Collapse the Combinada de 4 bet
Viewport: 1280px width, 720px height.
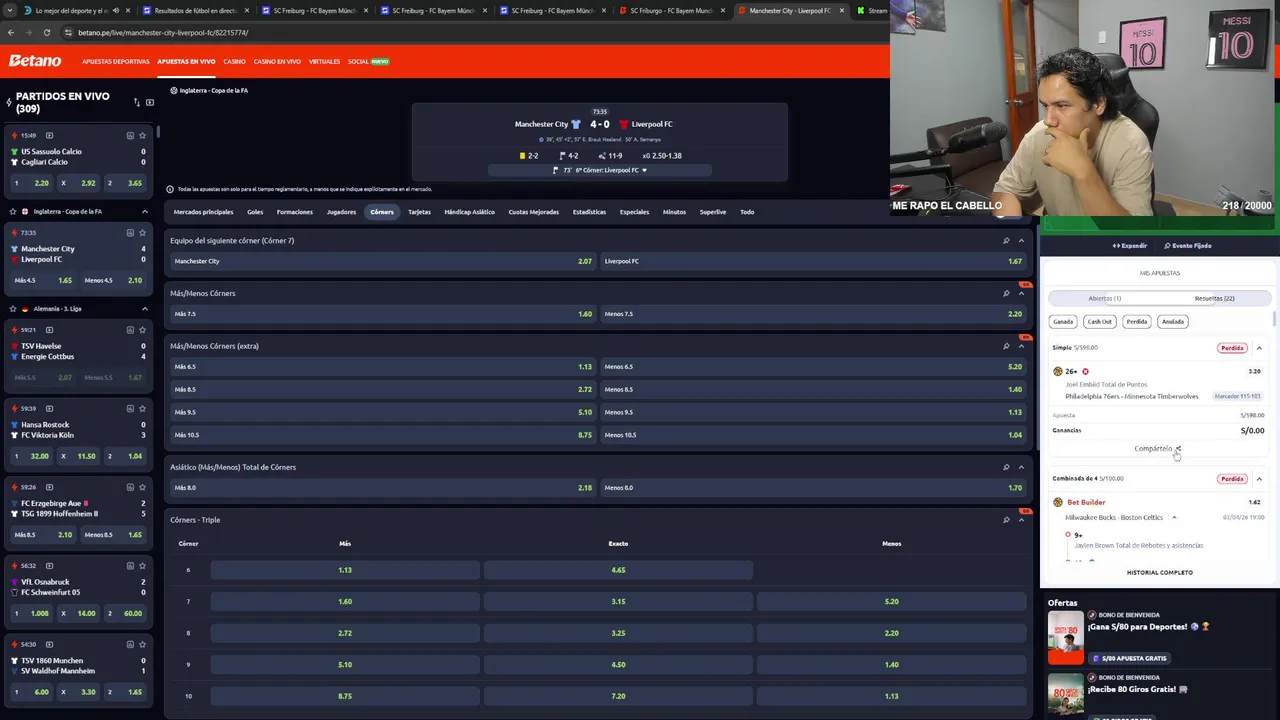[1259, 479]
